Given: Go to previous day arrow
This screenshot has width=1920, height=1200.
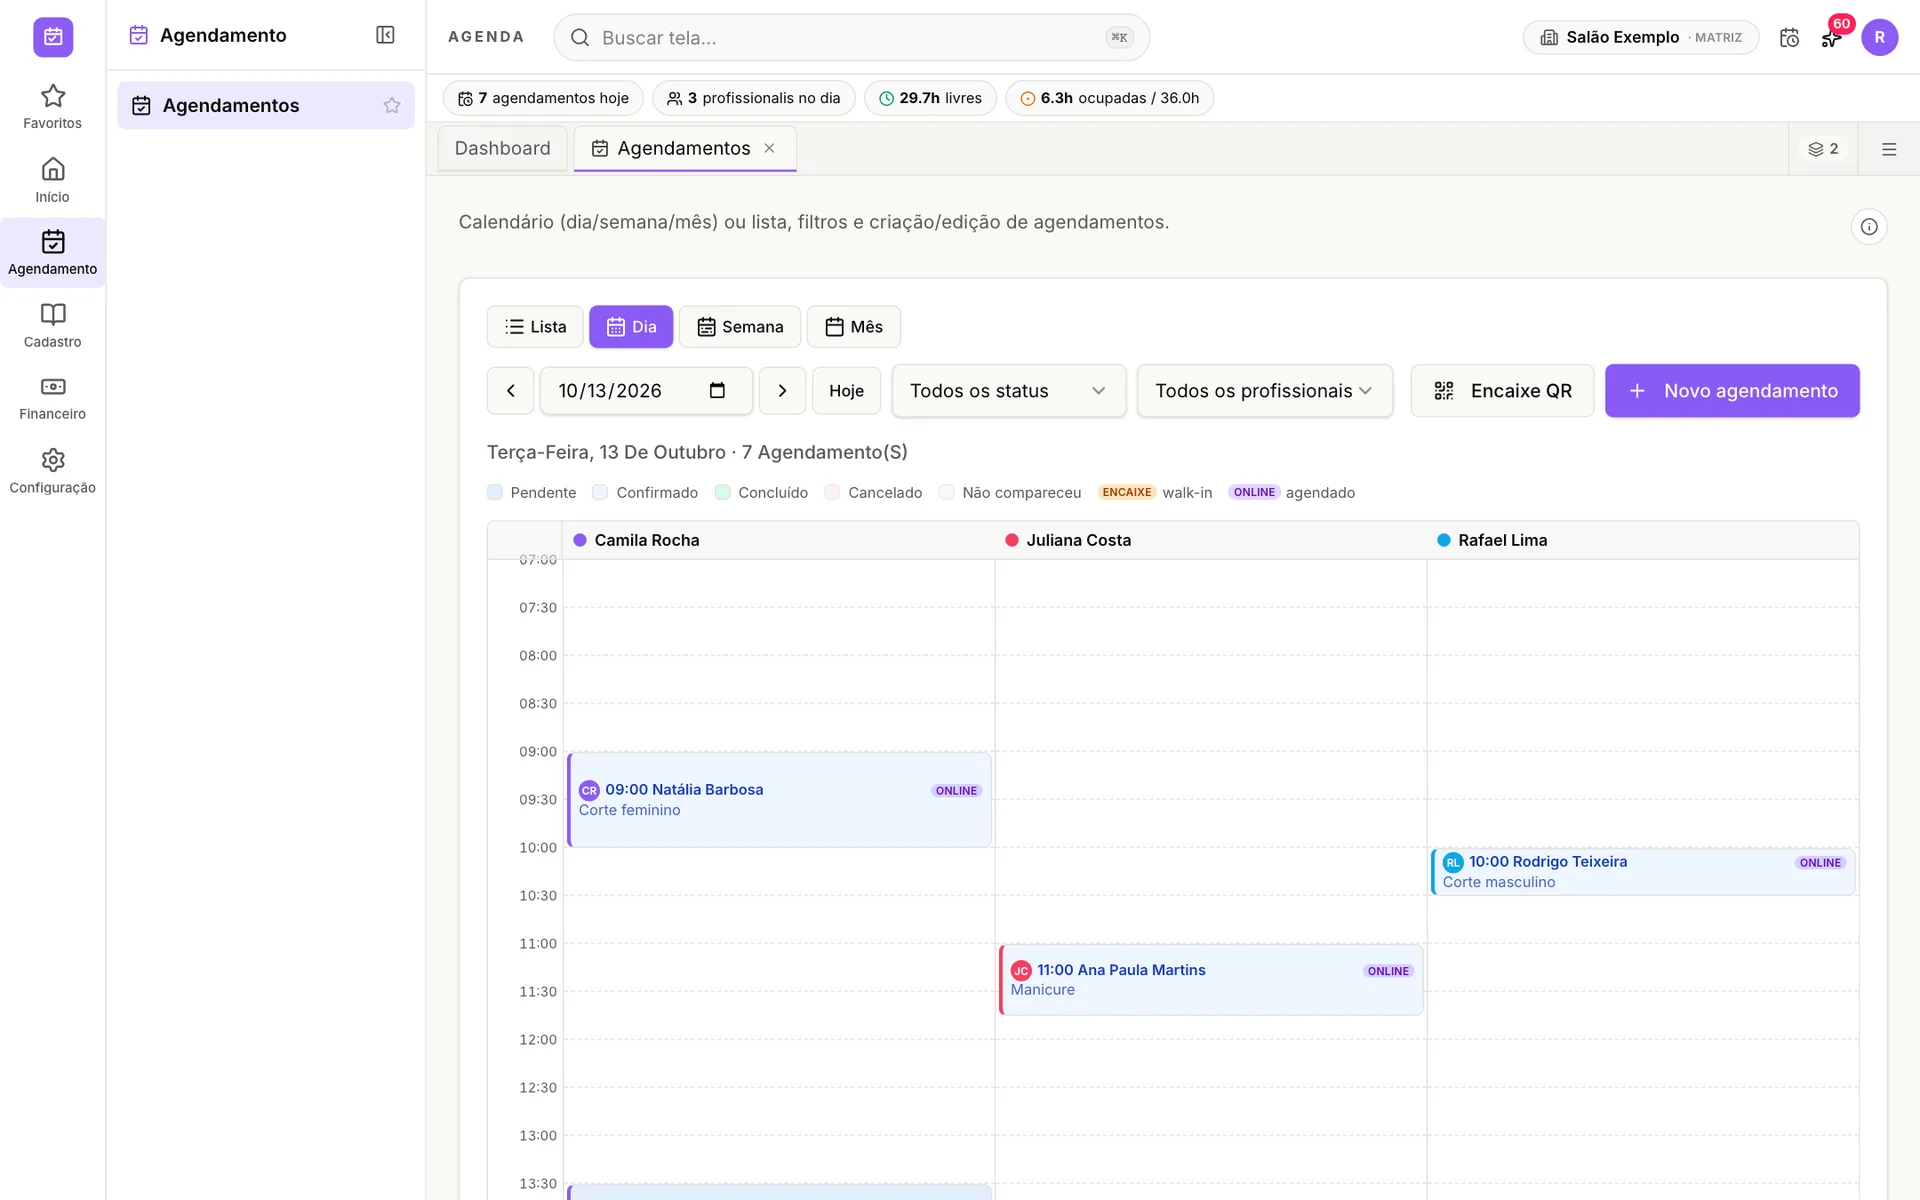Looking at the screenshot, I should click(x=511, y=391).
